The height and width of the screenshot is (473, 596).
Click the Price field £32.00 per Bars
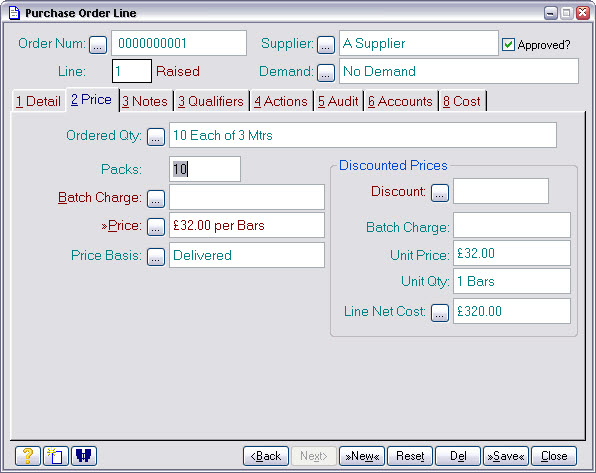pyautogui.click(x=247, y=225)
